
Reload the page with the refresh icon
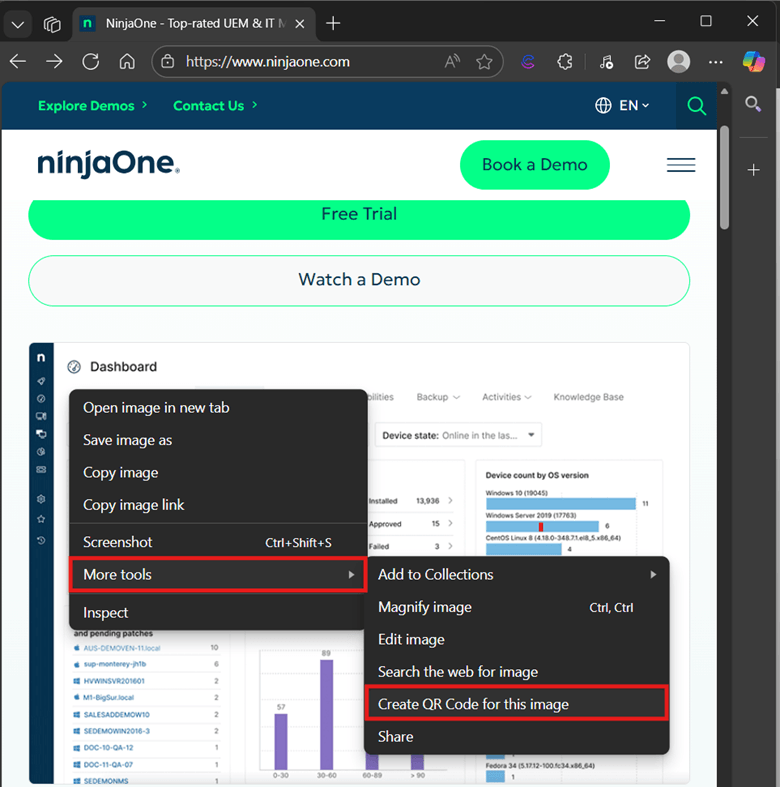click(91, 62)
